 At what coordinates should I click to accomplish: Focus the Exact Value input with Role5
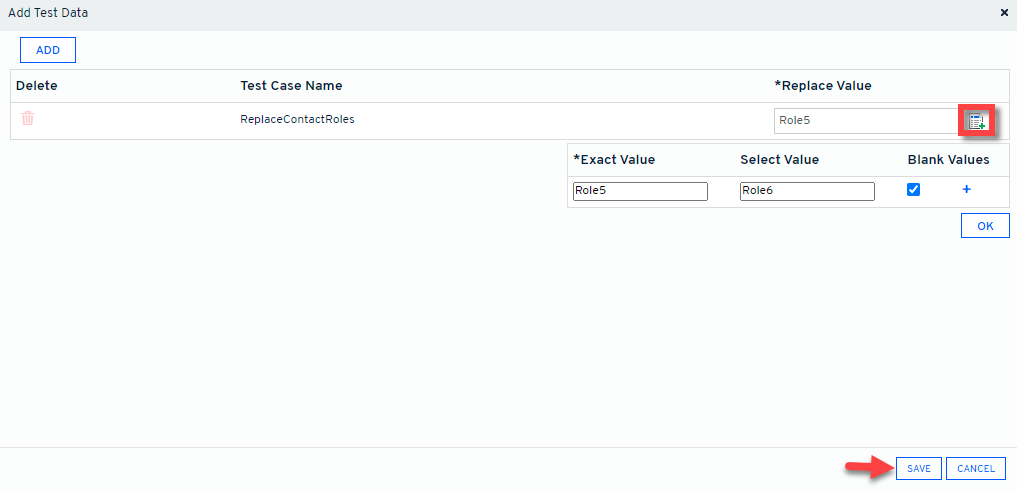tap(640, 191)
